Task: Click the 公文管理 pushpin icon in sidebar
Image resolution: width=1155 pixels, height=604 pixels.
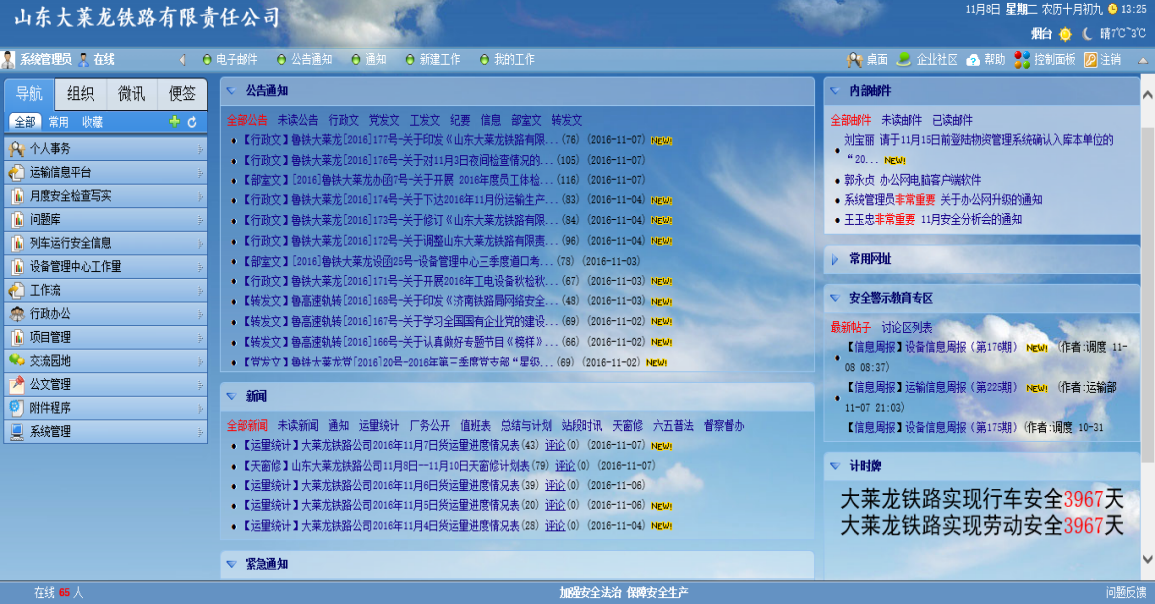Action: (17, 385)
